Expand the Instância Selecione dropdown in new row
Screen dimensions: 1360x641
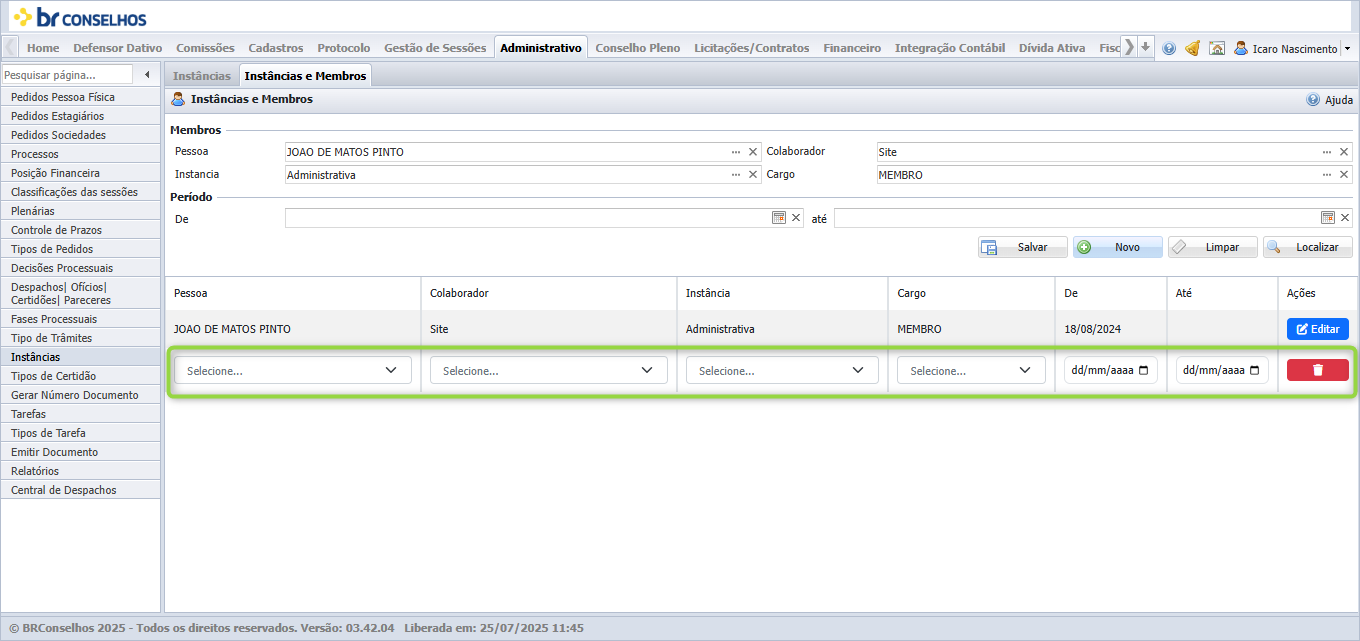tap(782, 370)
